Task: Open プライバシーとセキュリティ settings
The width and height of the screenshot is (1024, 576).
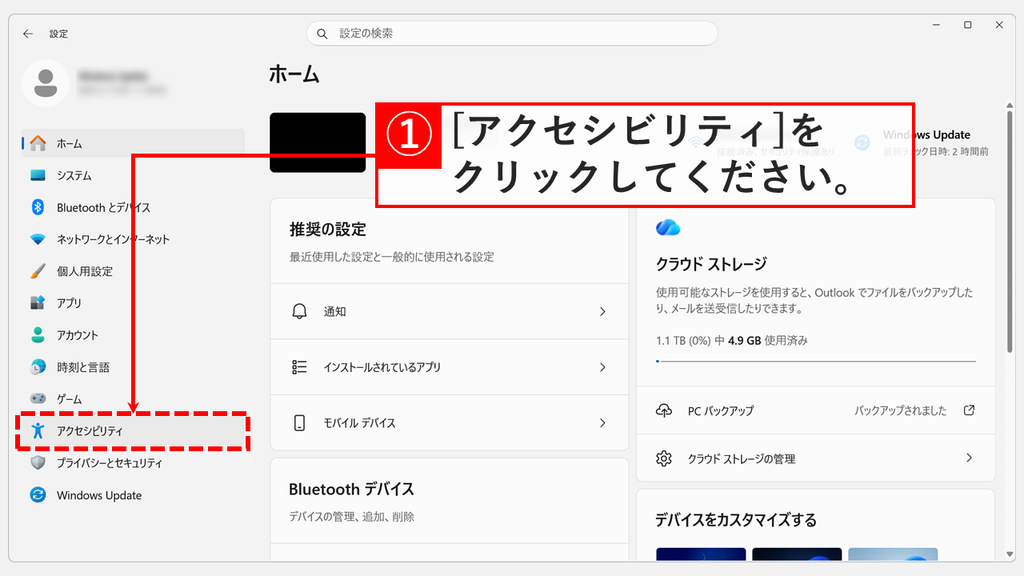Action: [x=133, y=462]
